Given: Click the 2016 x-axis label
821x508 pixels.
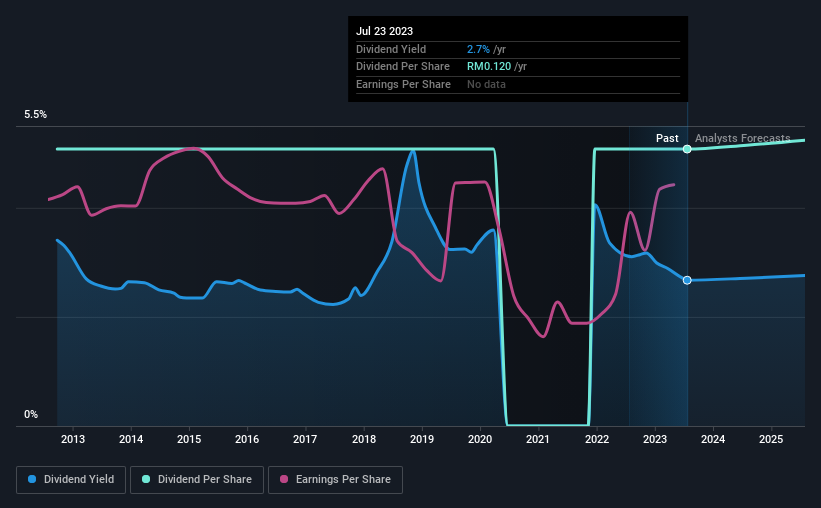Looking at the screenshot, I should tap(247, 439).
